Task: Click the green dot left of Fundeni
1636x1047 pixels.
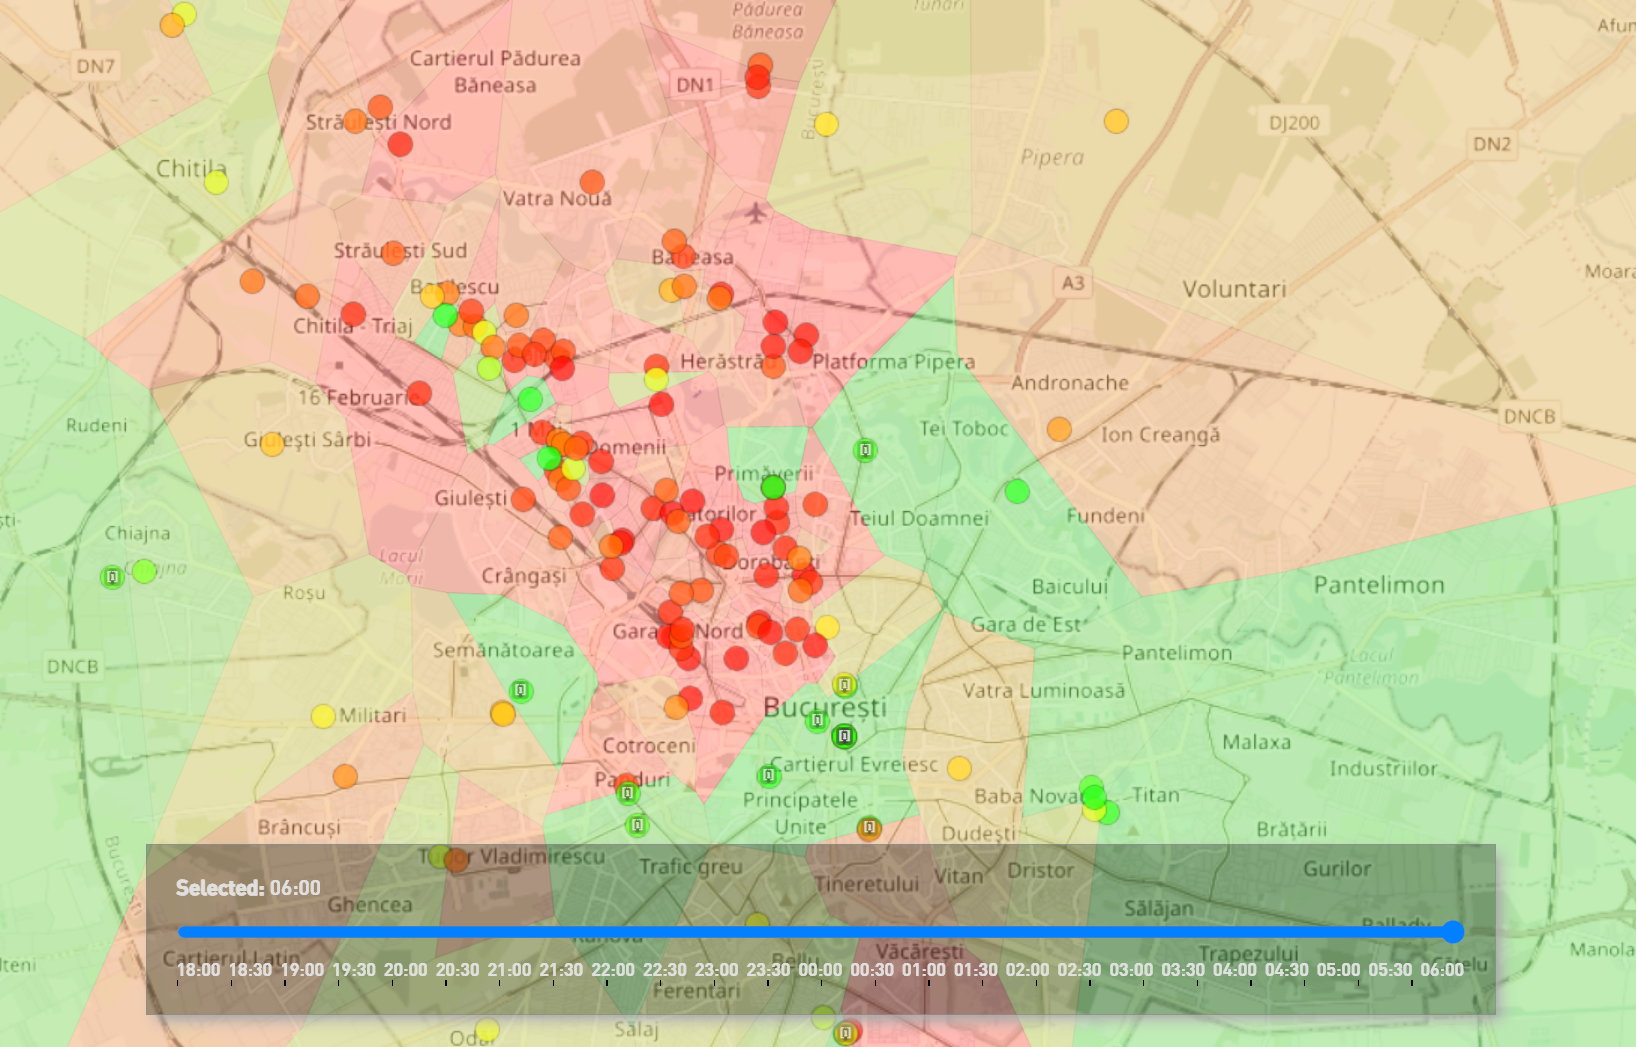Action: (1017, 491)
